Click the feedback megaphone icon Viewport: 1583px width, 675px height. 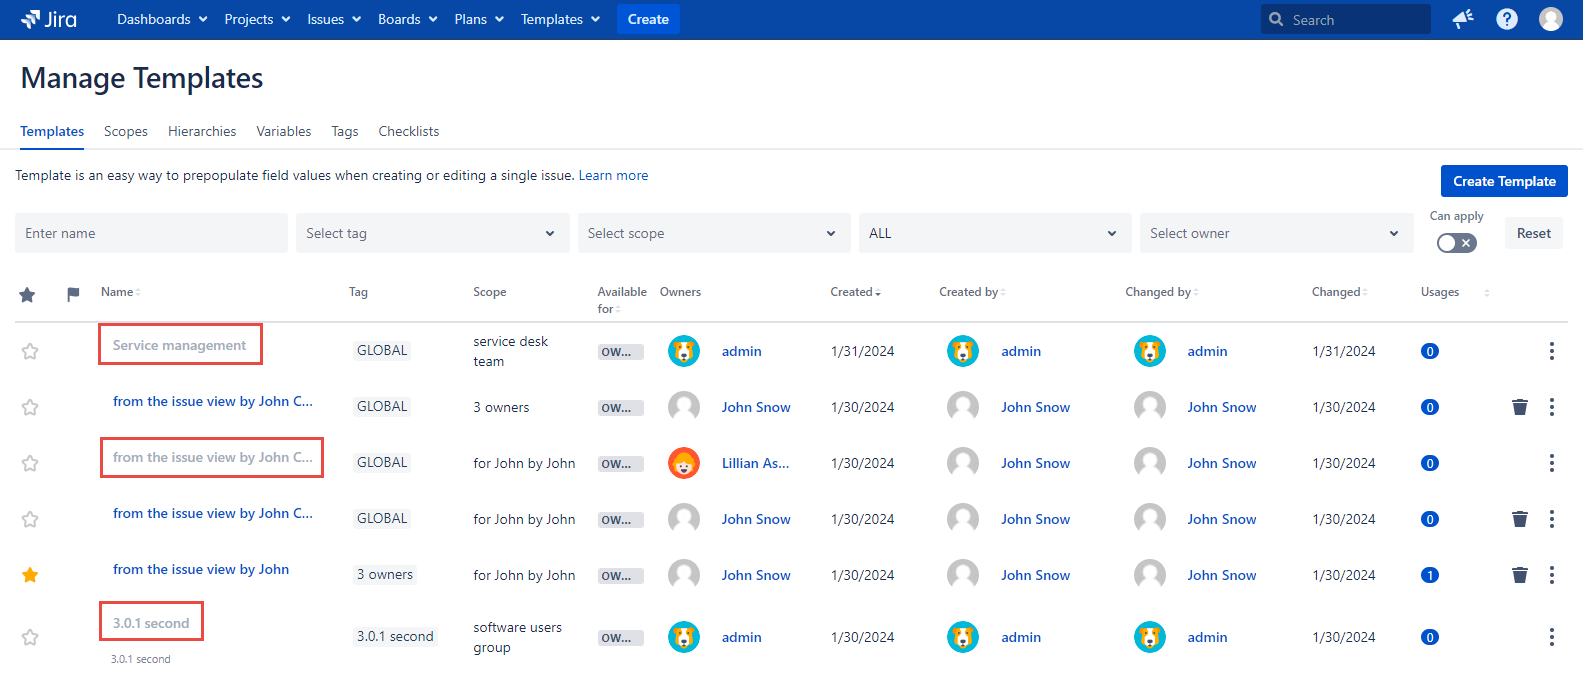(x=1463, y=19)
